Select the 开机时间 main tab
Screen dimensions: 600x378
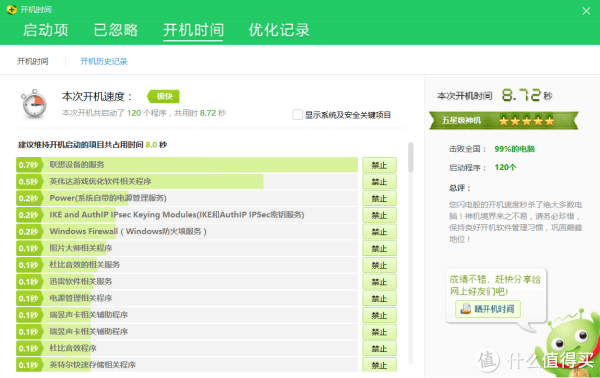point(193,30)
